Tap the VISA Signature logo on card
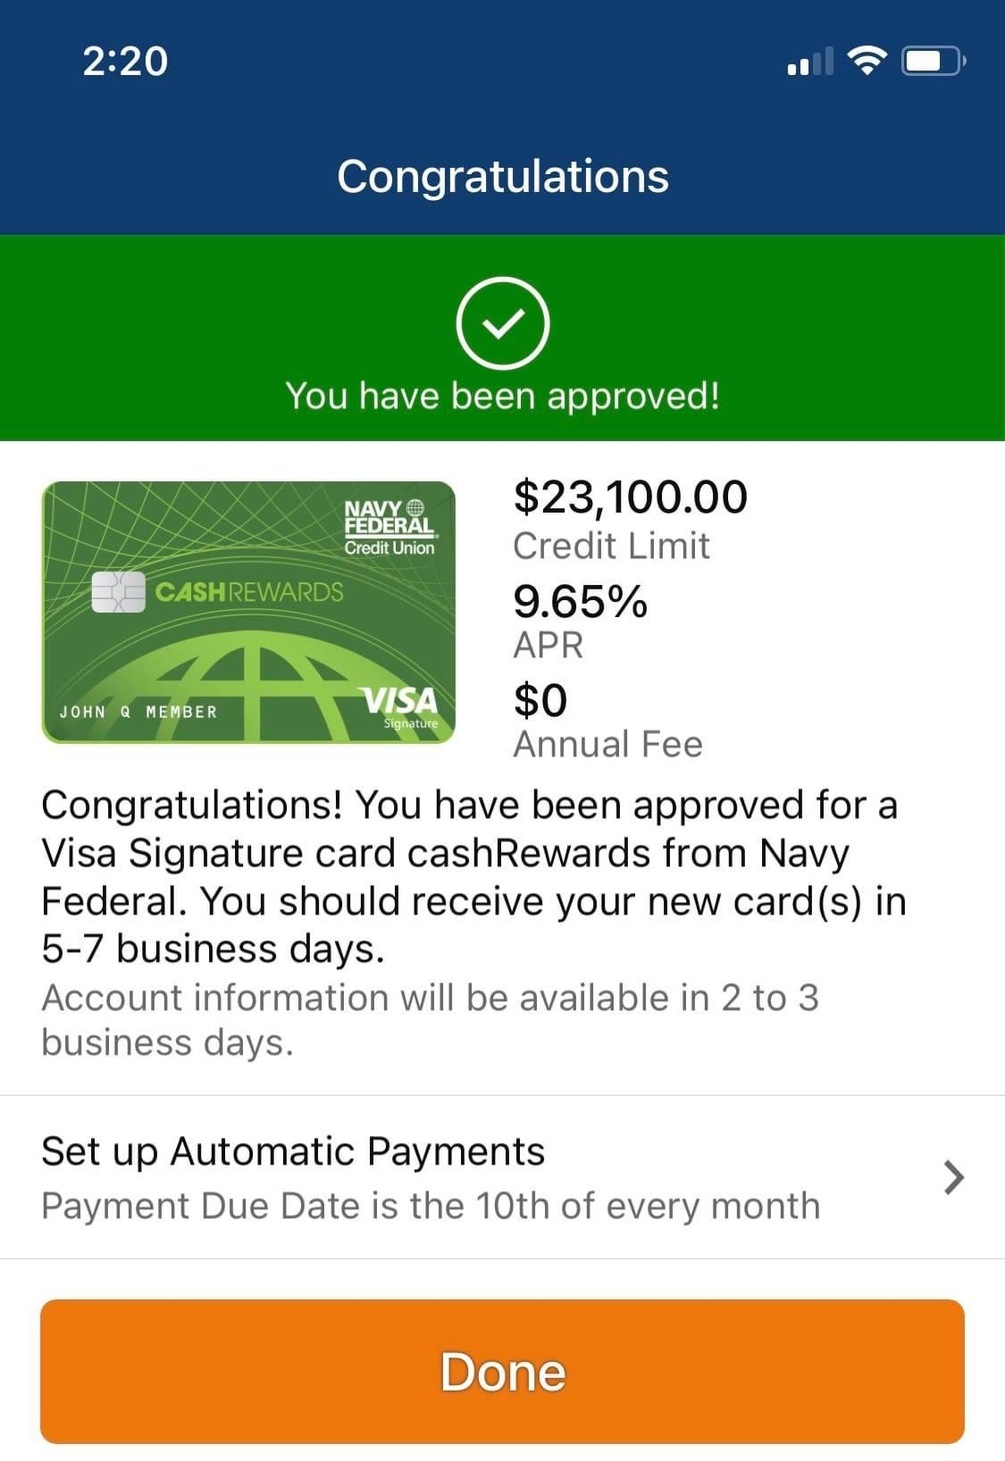Viewport: 1005px width, 1461px height. click(x=400, y=705)
